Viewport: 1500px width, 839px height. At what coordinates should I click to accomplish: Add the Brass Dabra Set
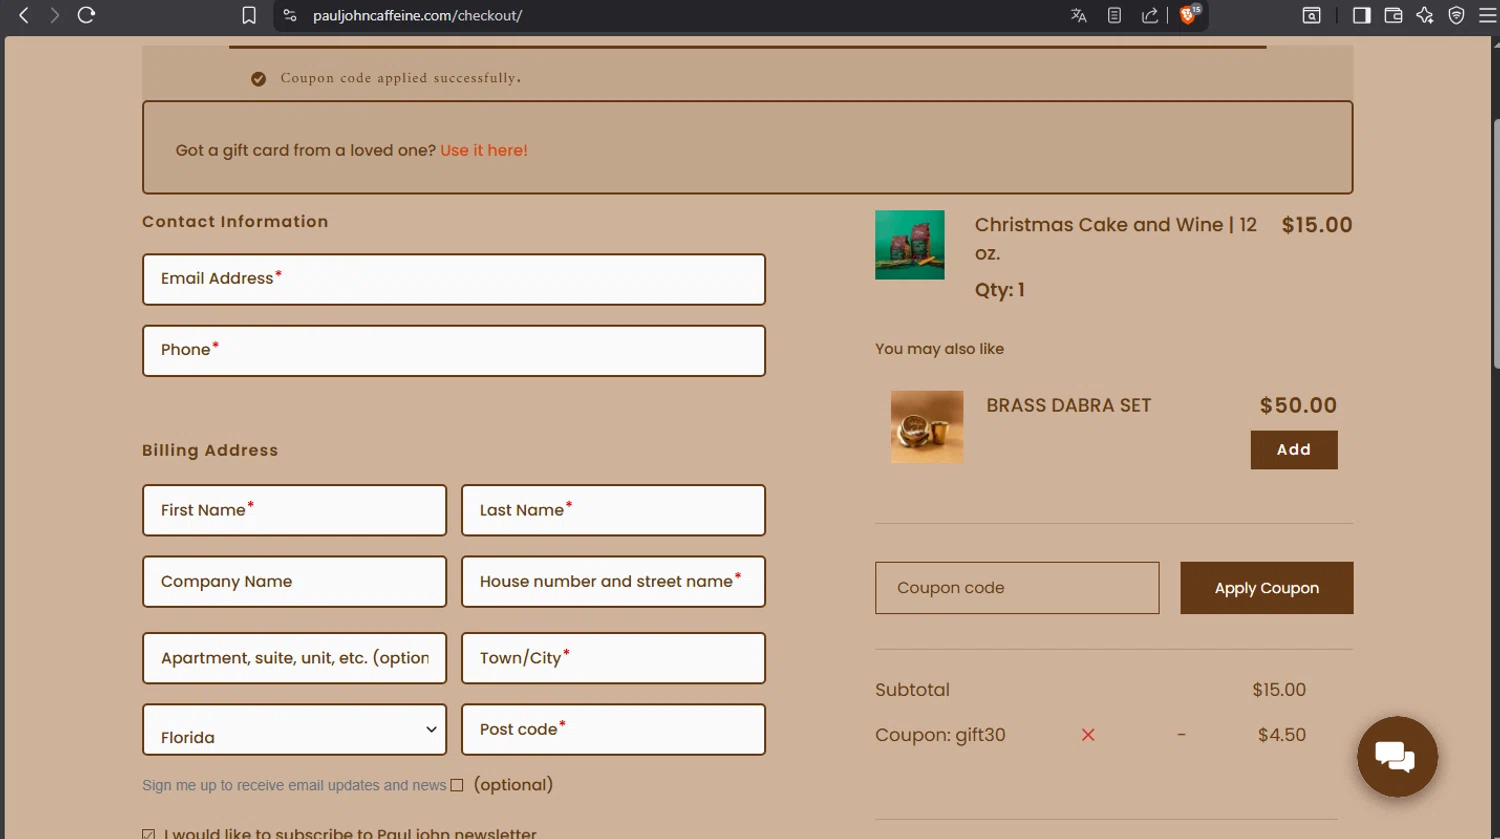1294,450
